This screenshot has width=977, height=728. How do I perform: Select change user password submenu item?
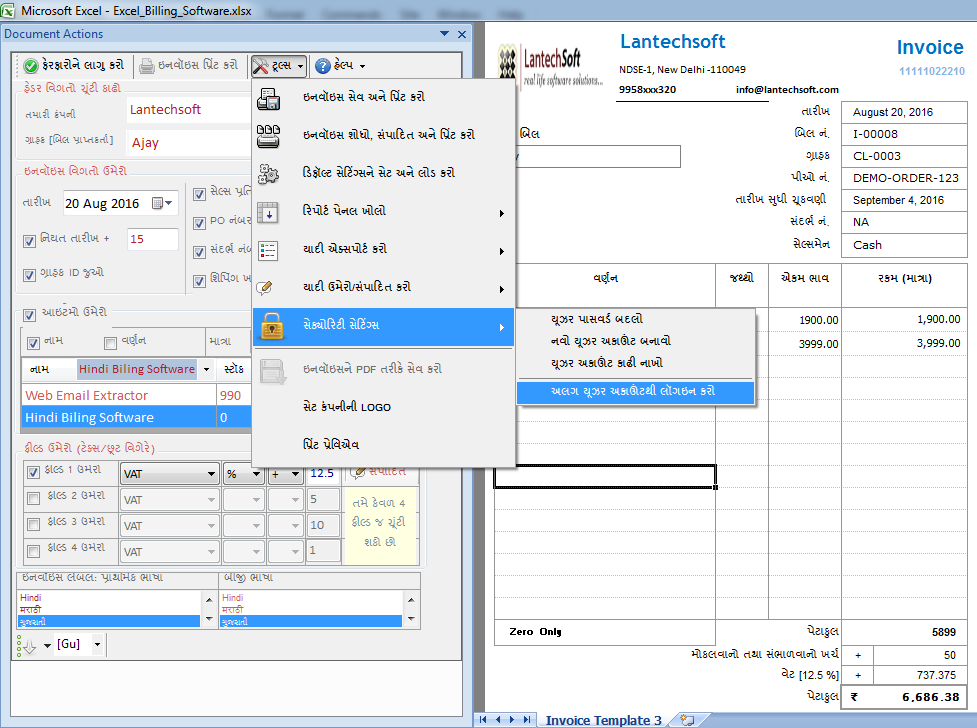coord(635,319)
